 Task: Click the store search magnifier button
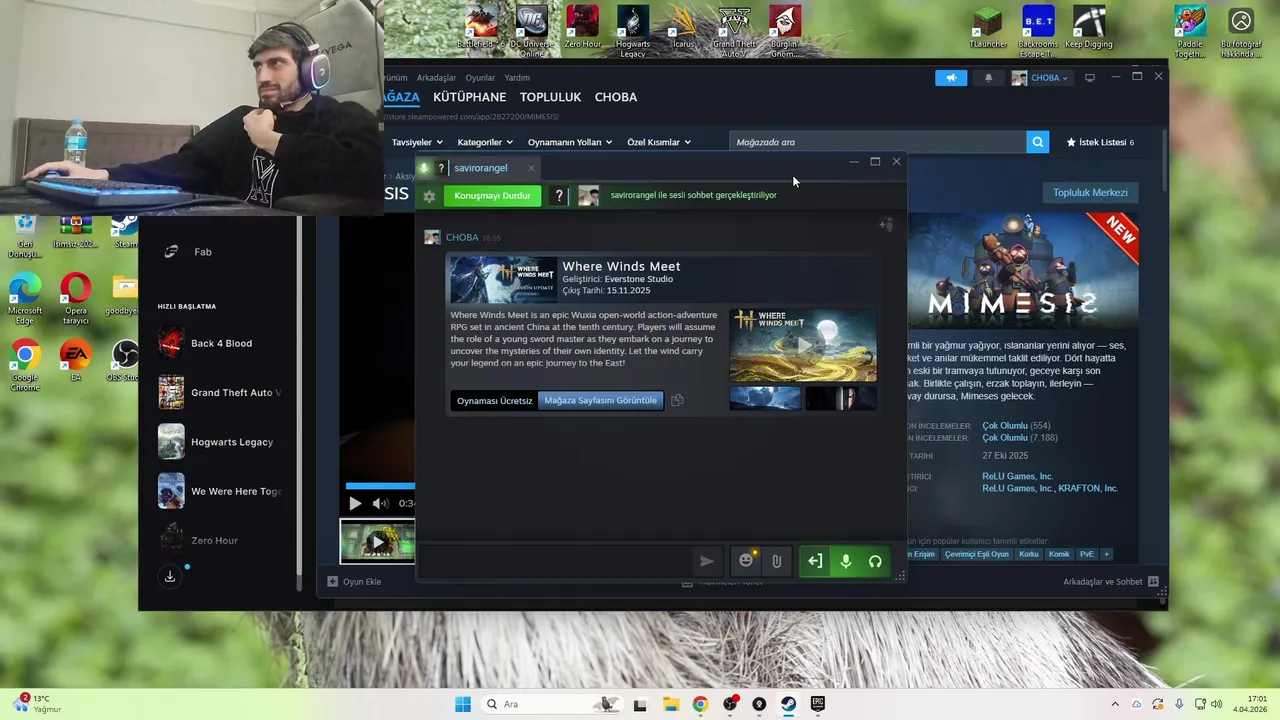[1038, 142]
